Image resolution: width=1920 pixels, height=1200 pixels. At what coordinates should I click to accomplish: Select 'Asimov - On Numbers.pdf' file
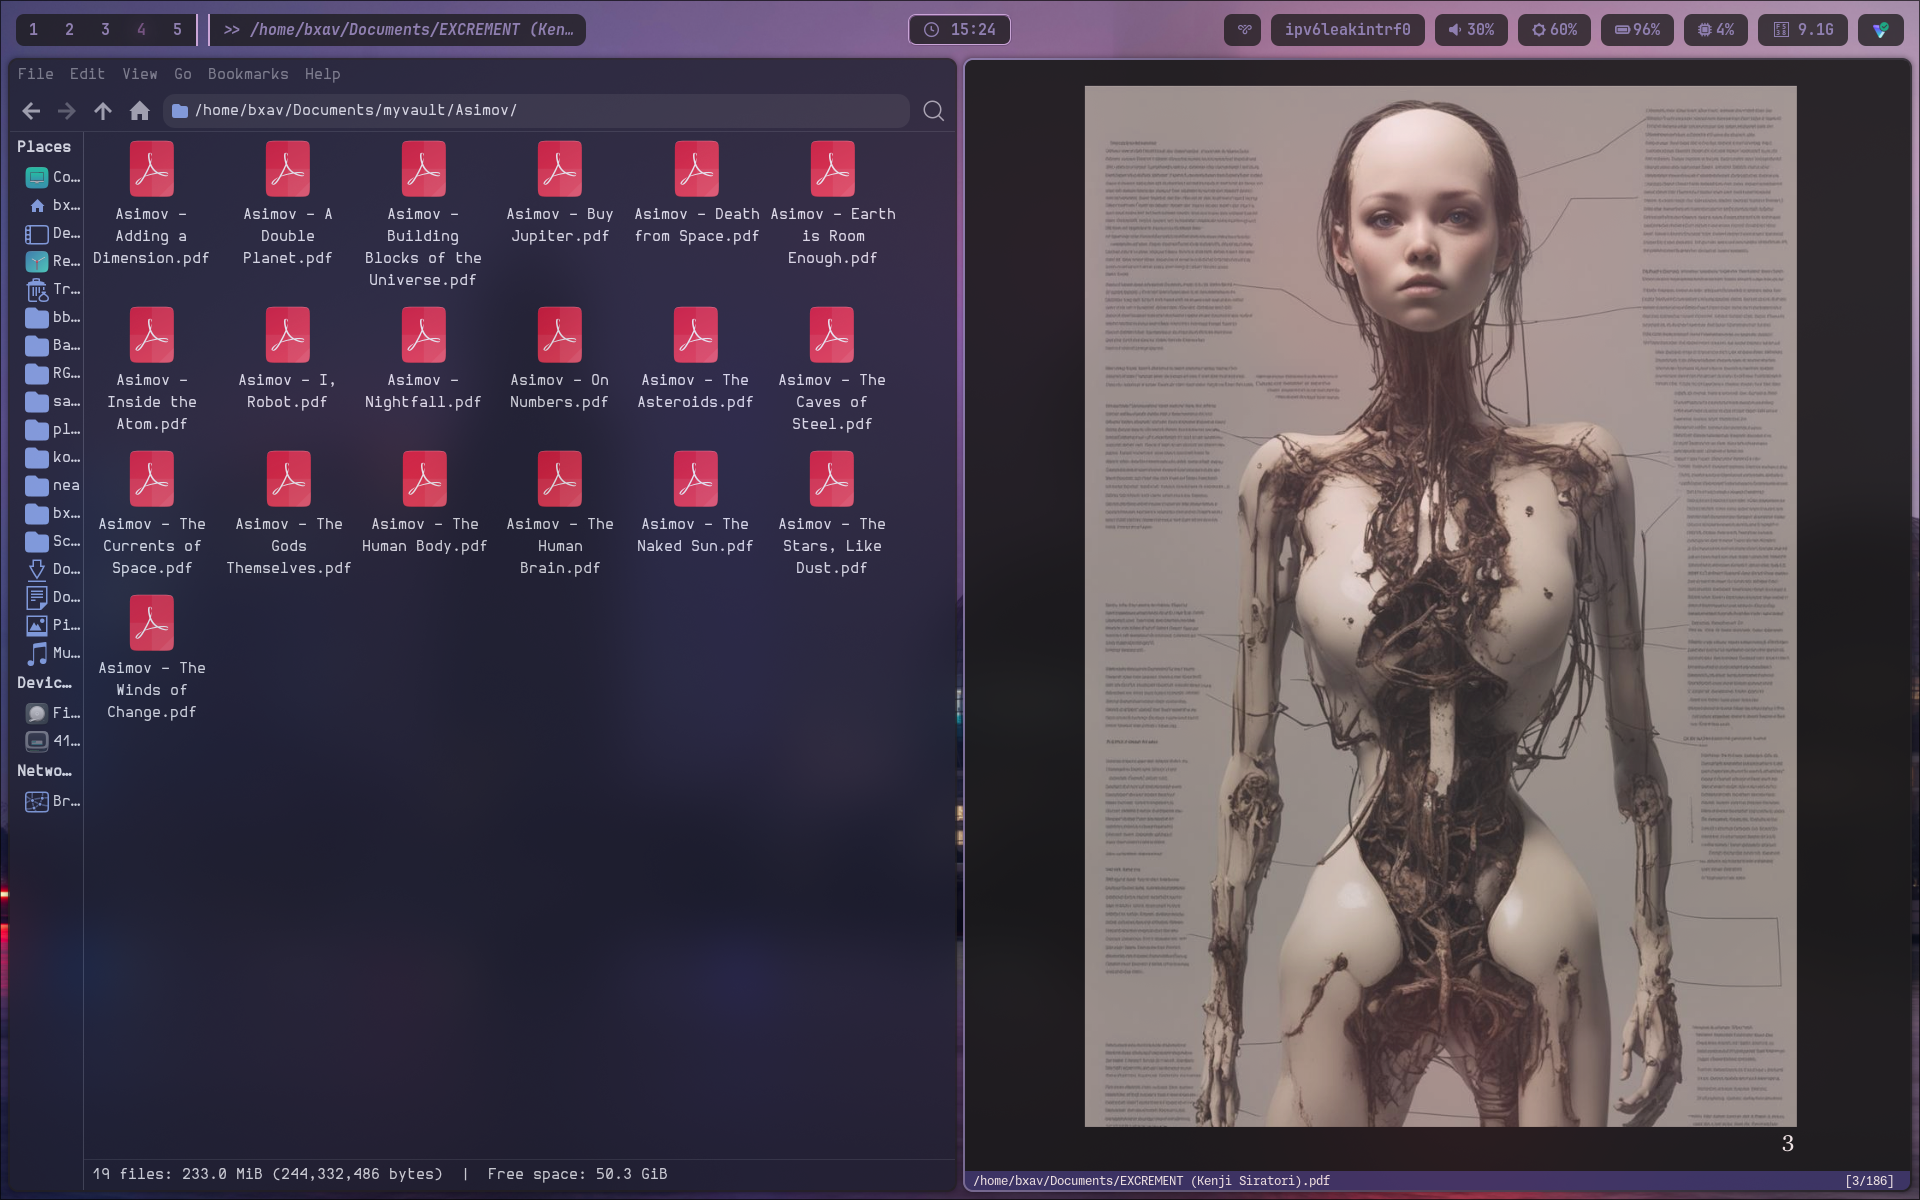coord(560,358)
